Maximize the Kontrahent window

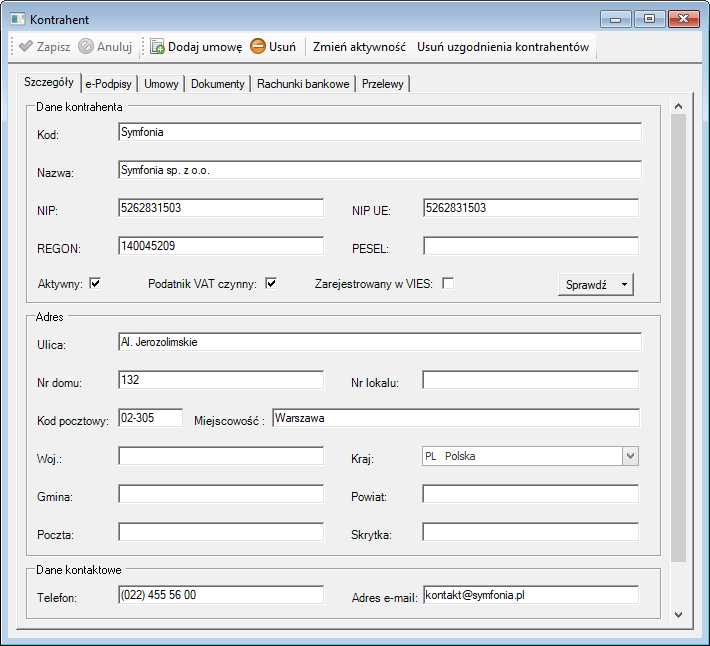point(649,19)
